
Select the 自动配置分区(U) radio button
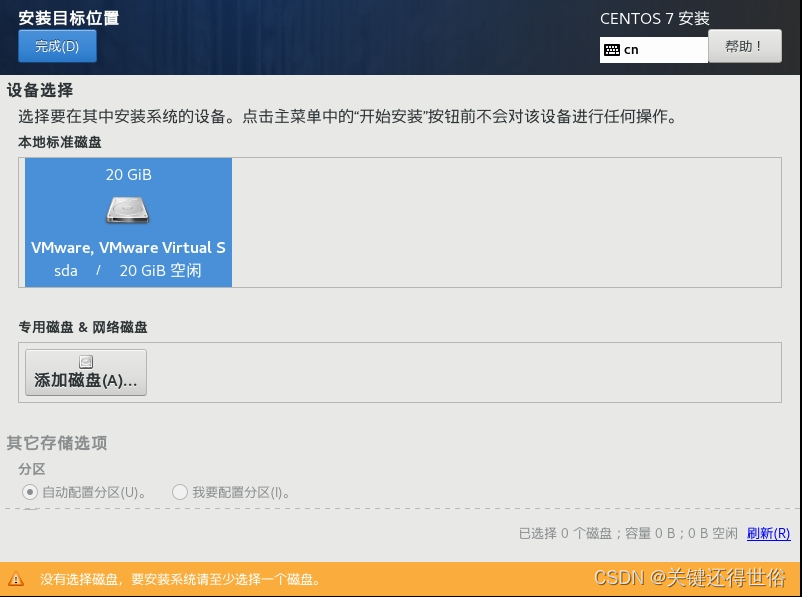tap(30, 492)
